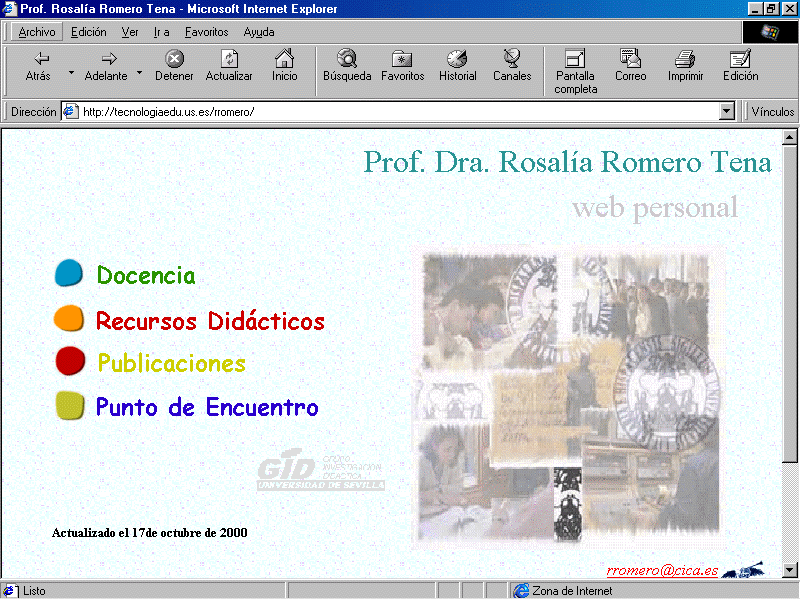Viewport: 800px width, 600px height.
Task: Follow the Recursos Didácticos link
Action: [210, 321]
